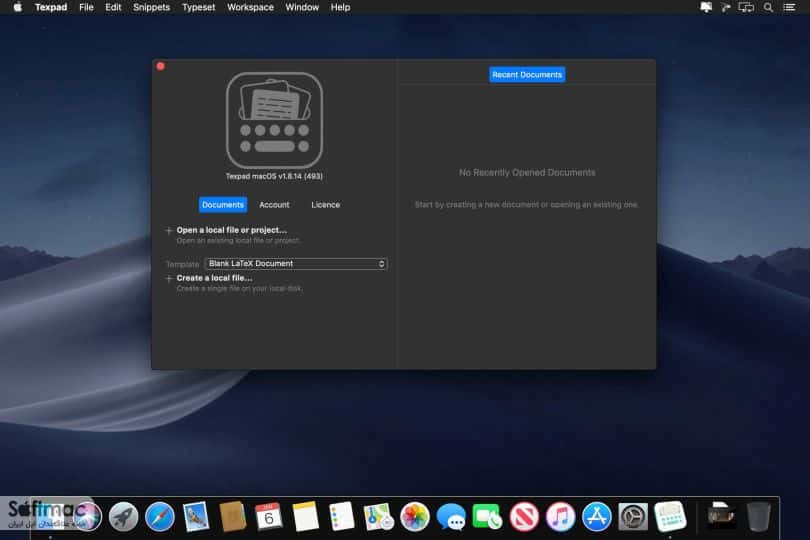Choose Create a local file option
The image size is (810, 540).
pyautogui.click(x=214, y=278)
